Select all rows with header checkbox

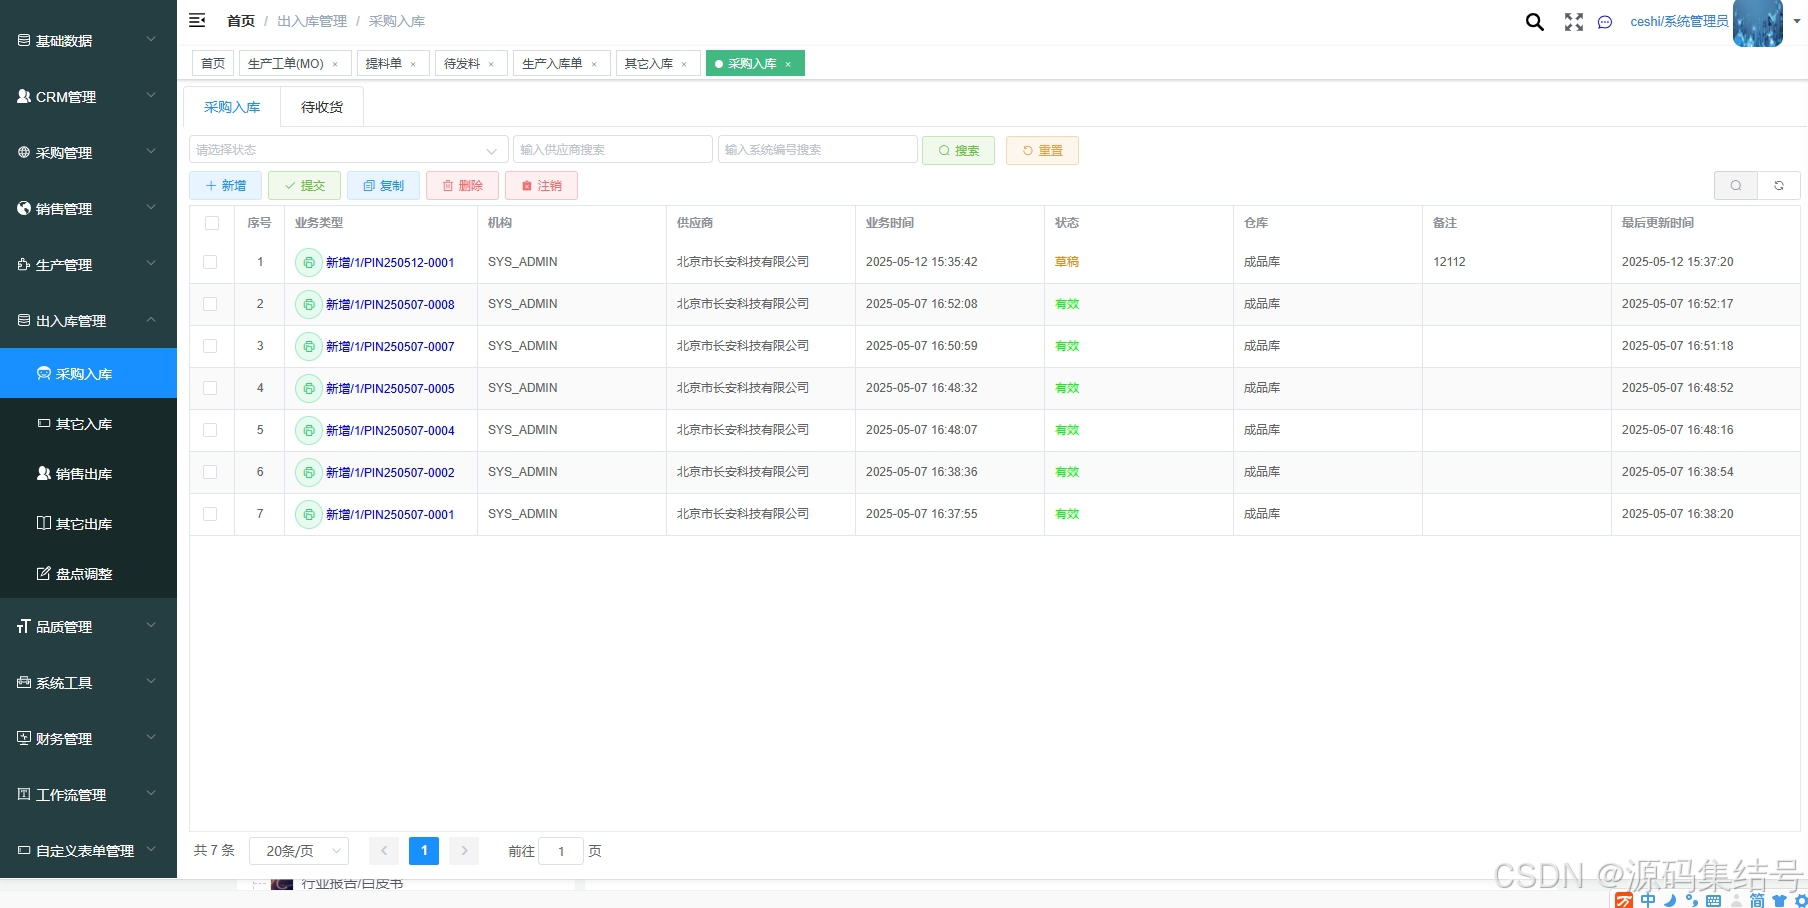click(x=212, y=223)
